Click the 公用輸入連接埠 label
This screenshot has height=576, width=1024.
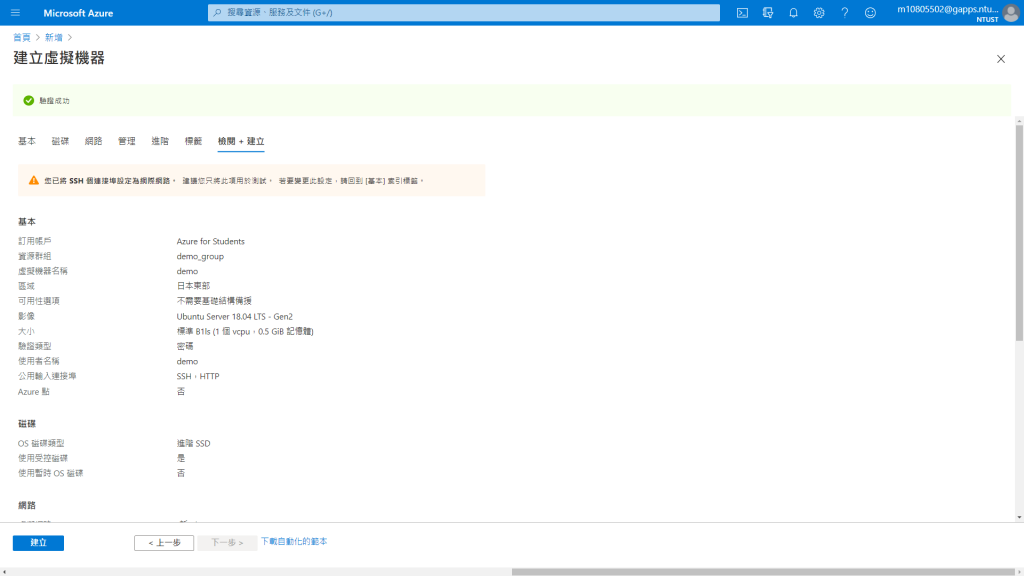tap(47, 376)
